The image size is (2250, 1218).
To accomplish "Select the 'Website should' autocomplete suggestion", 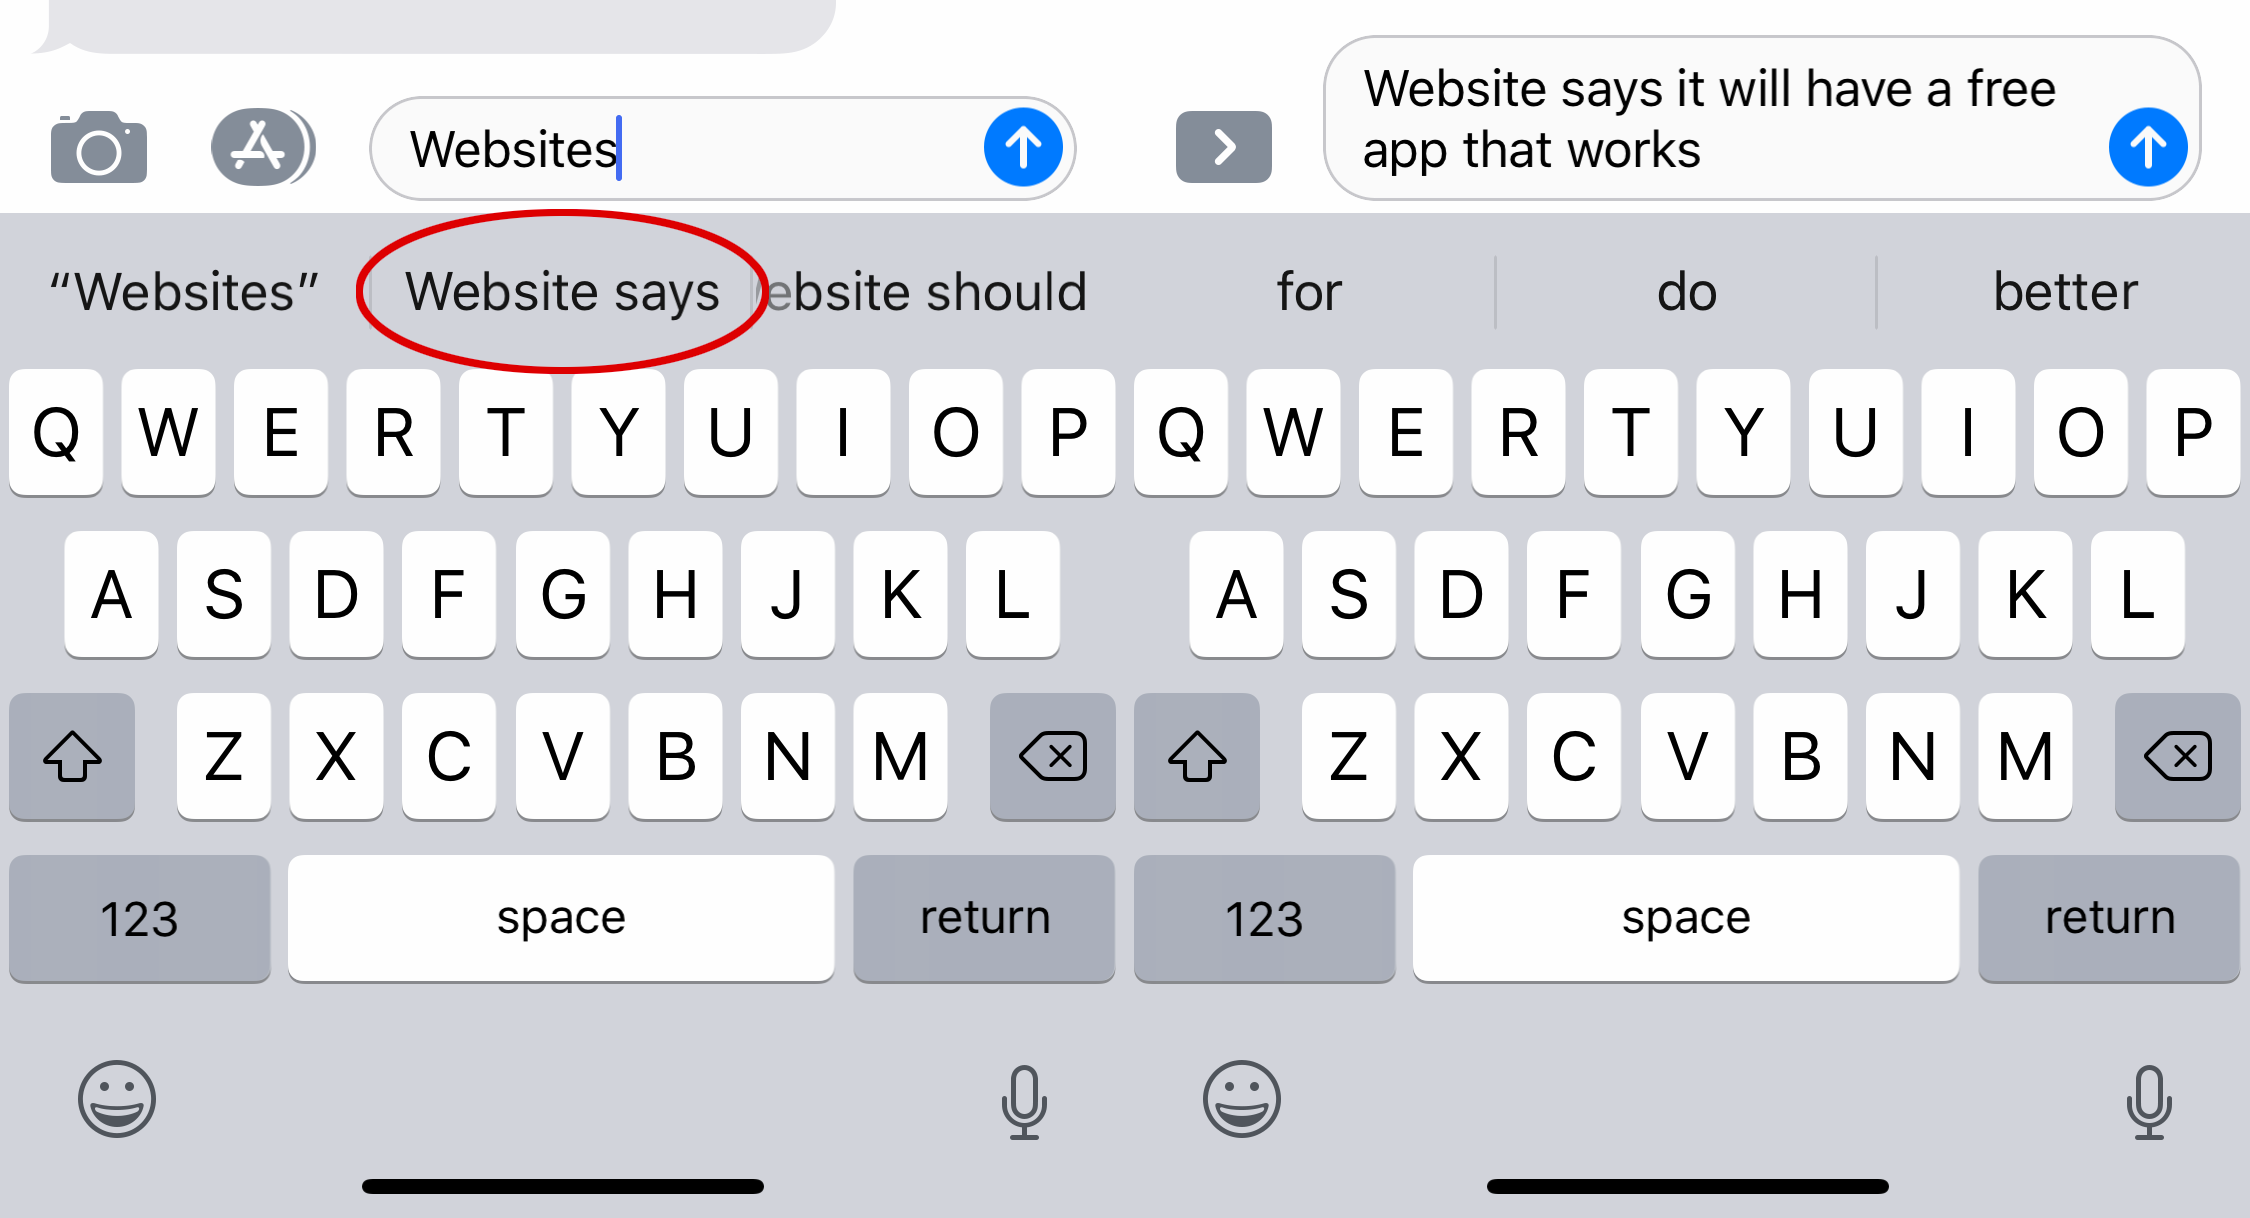I will point(930,288).
